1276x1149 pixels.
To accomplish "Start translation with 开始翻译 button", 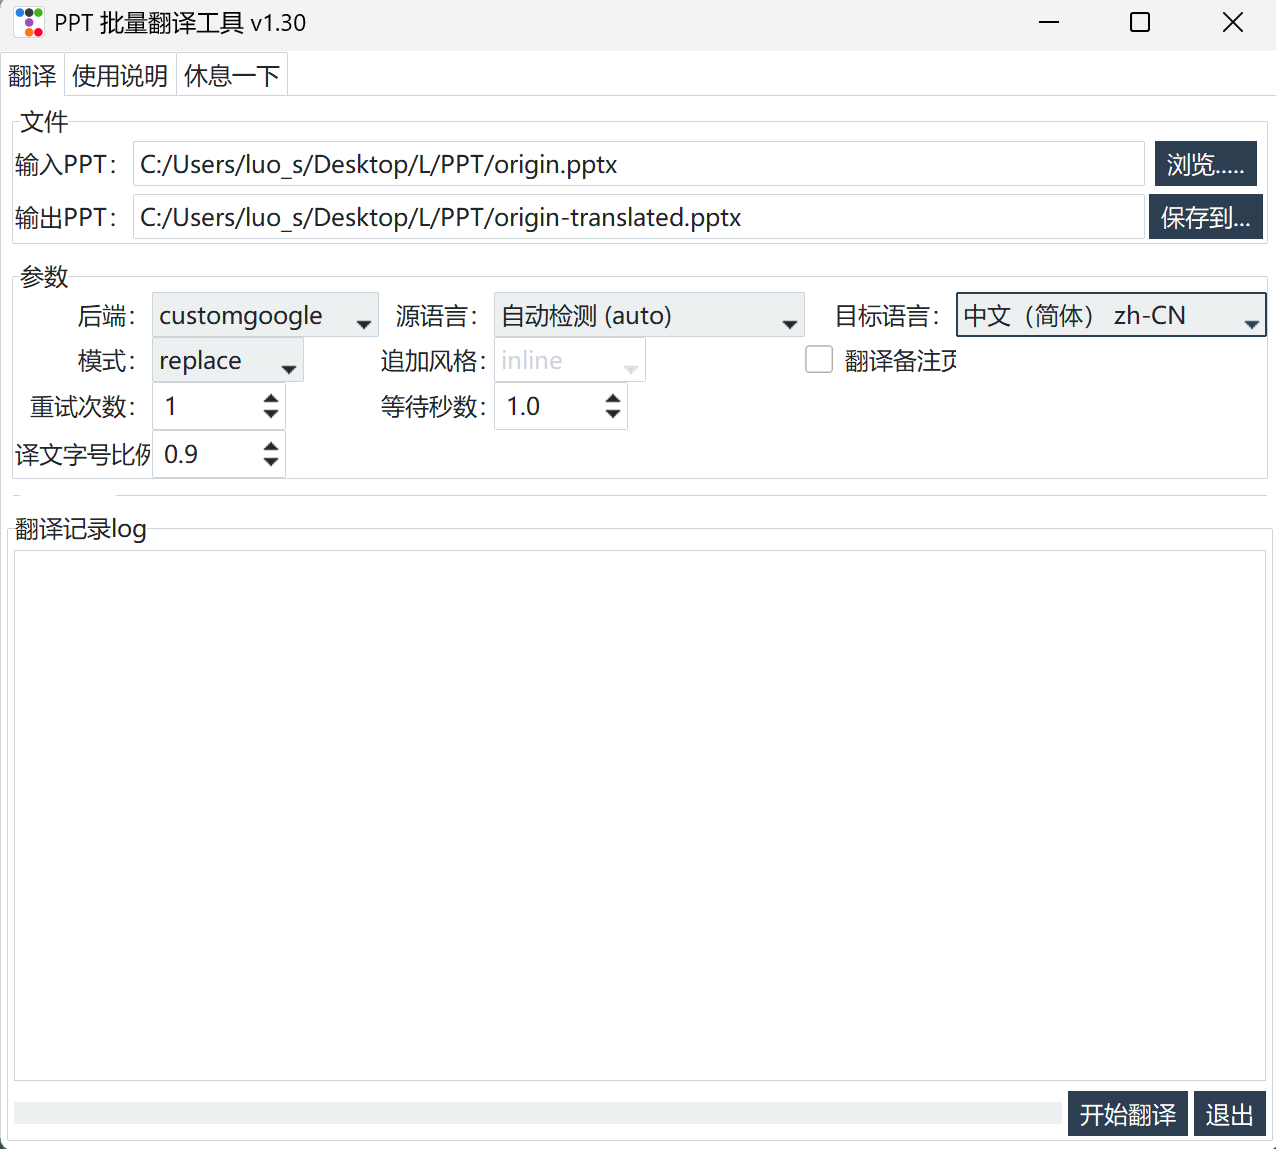I will [x=1127, y=1114].
